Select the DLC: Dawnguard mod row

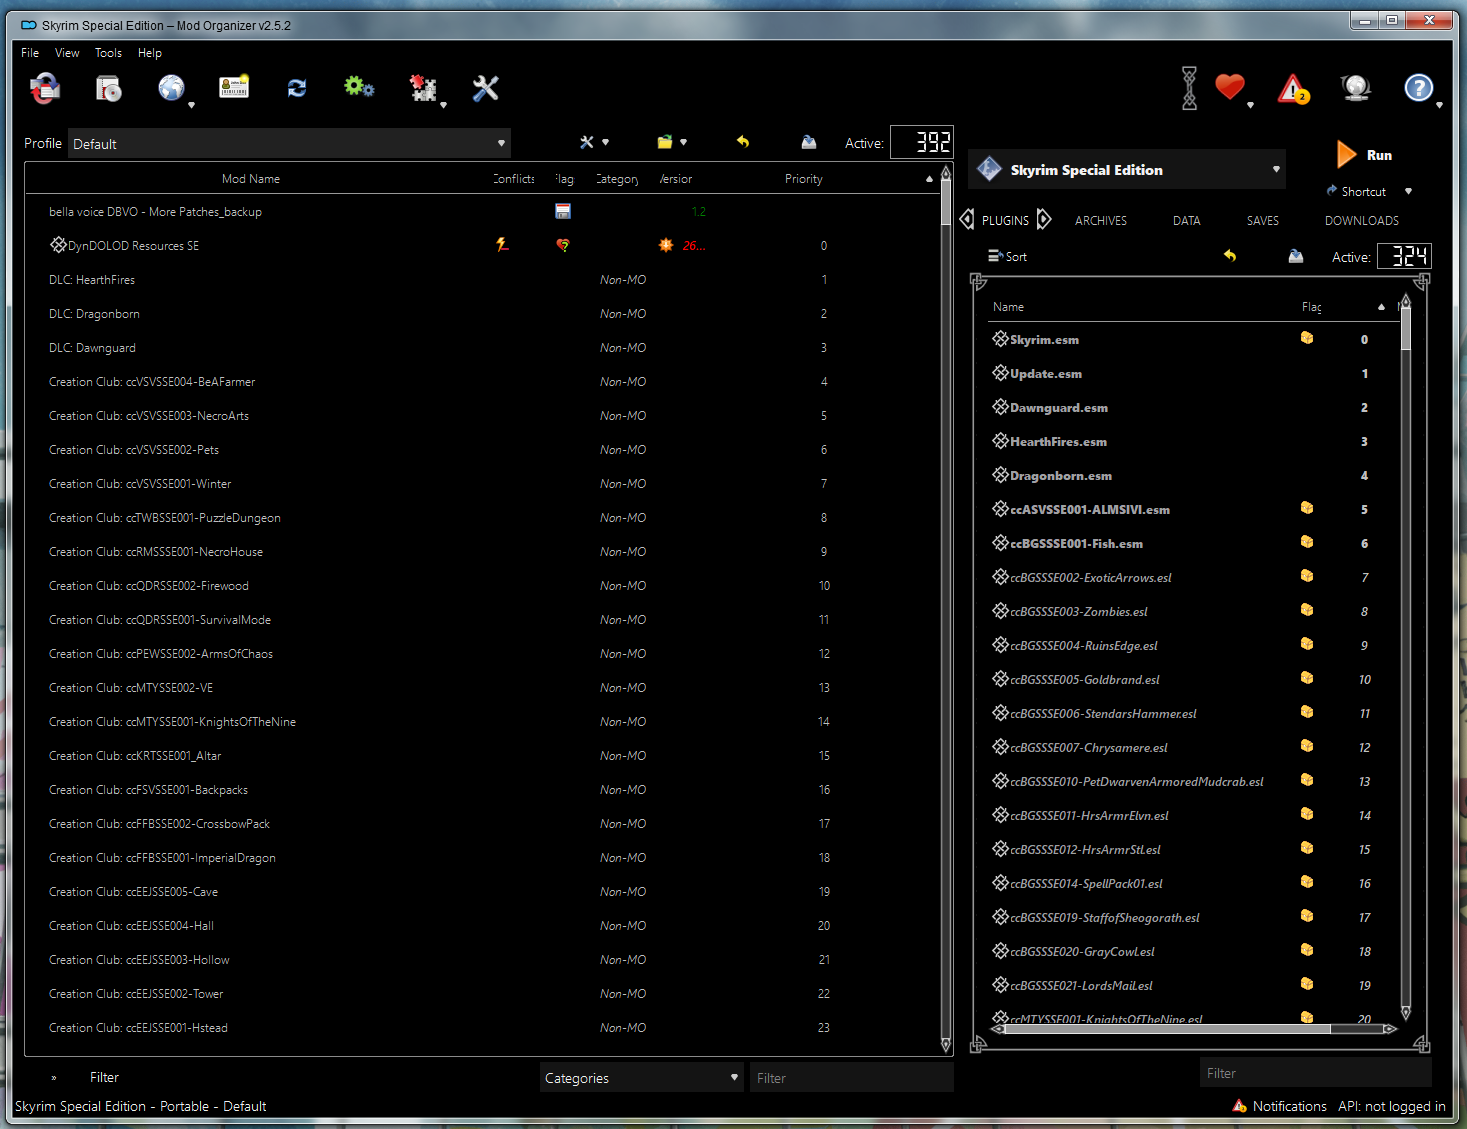click(483, 347)
